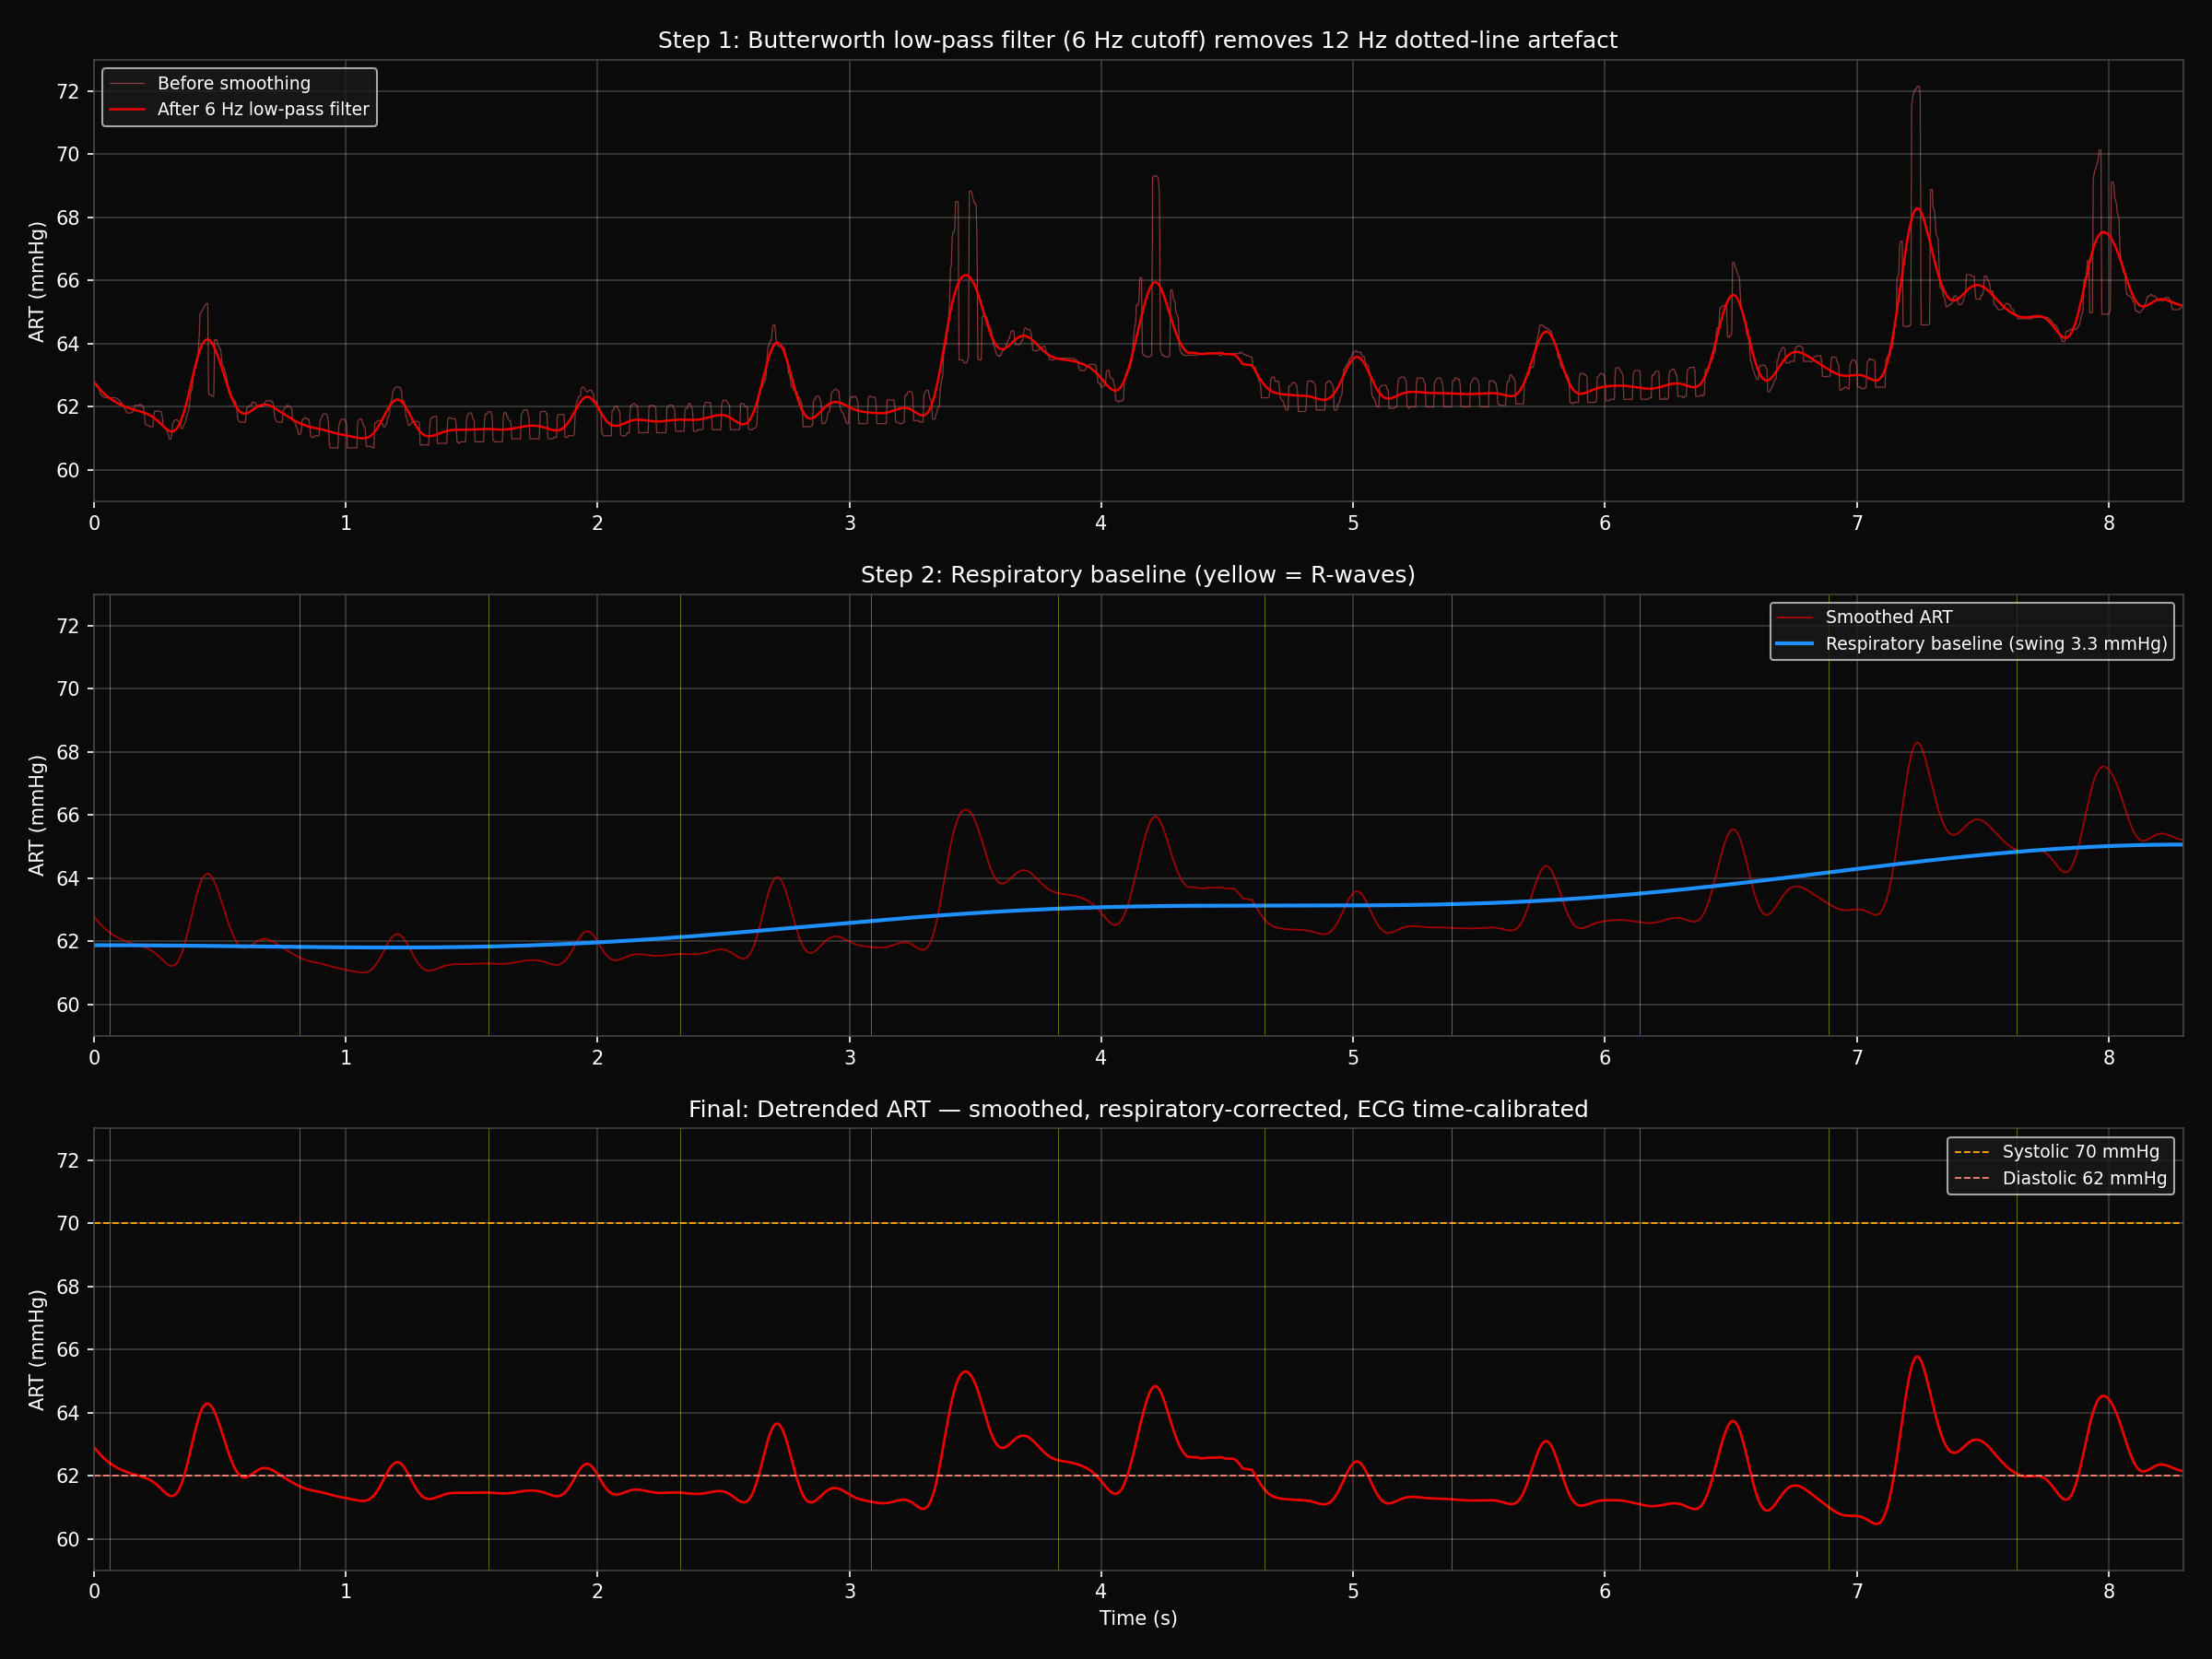Image resolution: width=2212 pixels, height=1659 pixels.
Task: Click the '72' y-axis tick of the top plot
Action: (x=68, y=92)
